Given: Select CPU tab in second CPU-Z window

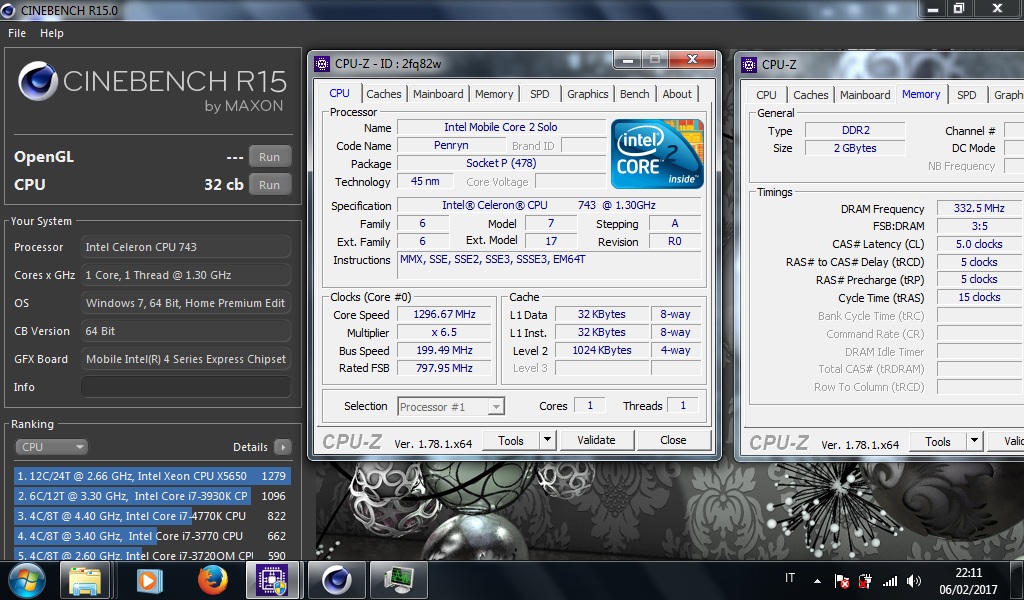Looking at the screenshot, I should click(766, 95).
